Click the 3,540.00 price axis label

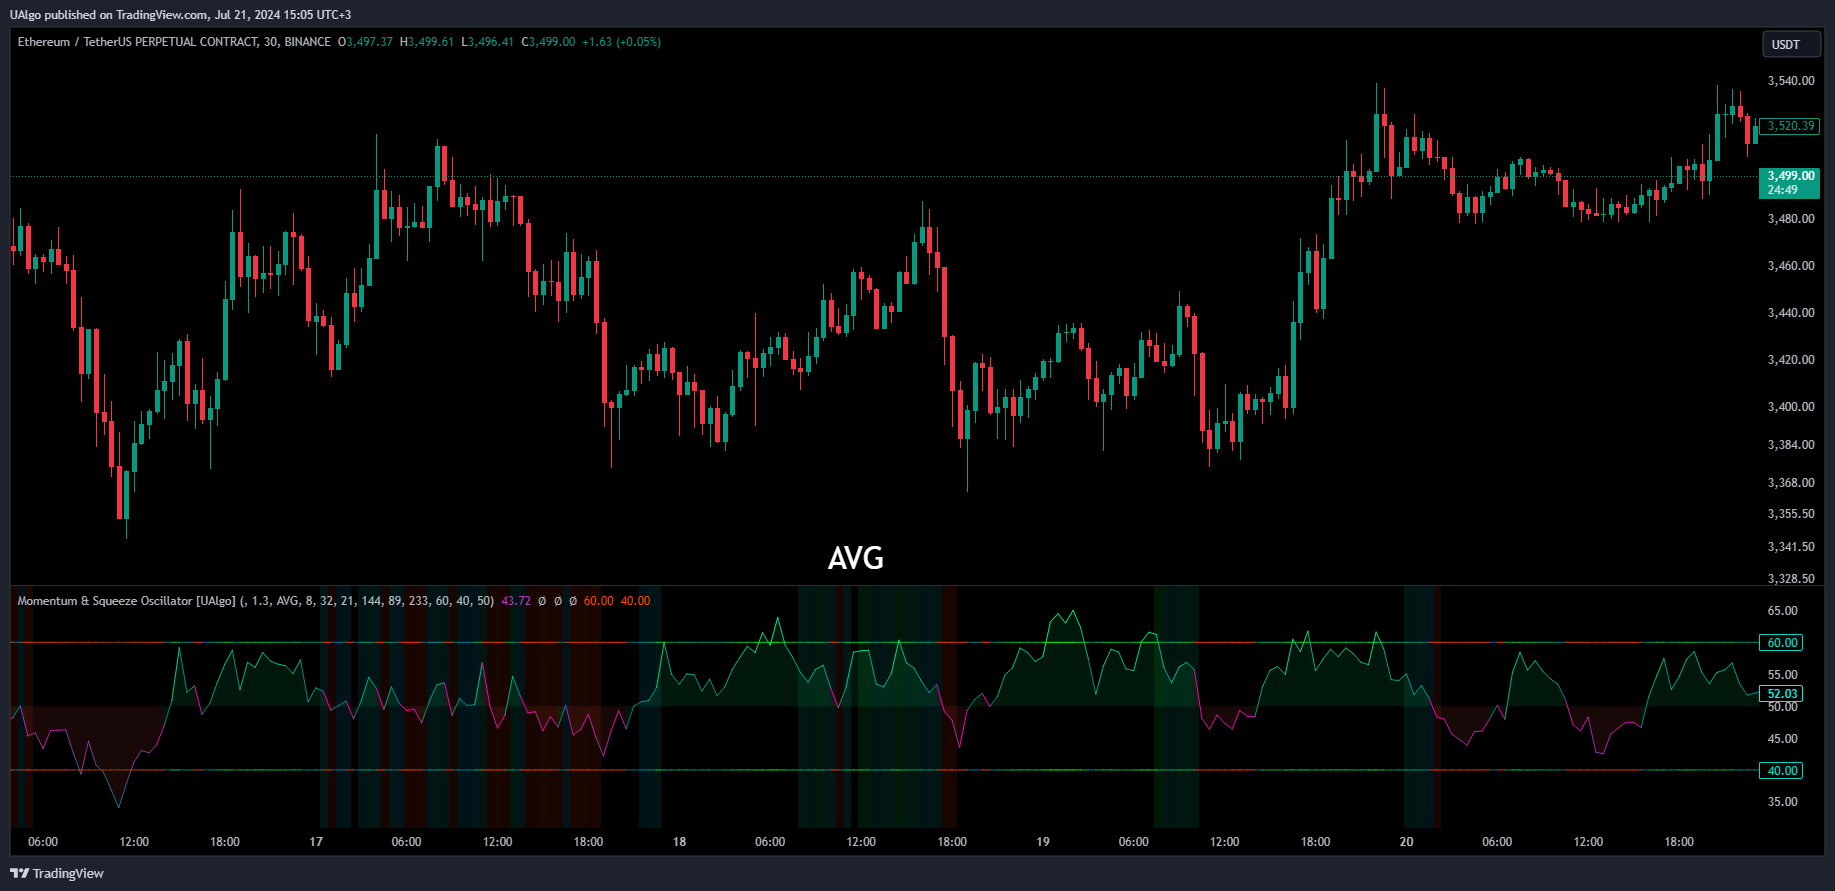(1790, 81)
